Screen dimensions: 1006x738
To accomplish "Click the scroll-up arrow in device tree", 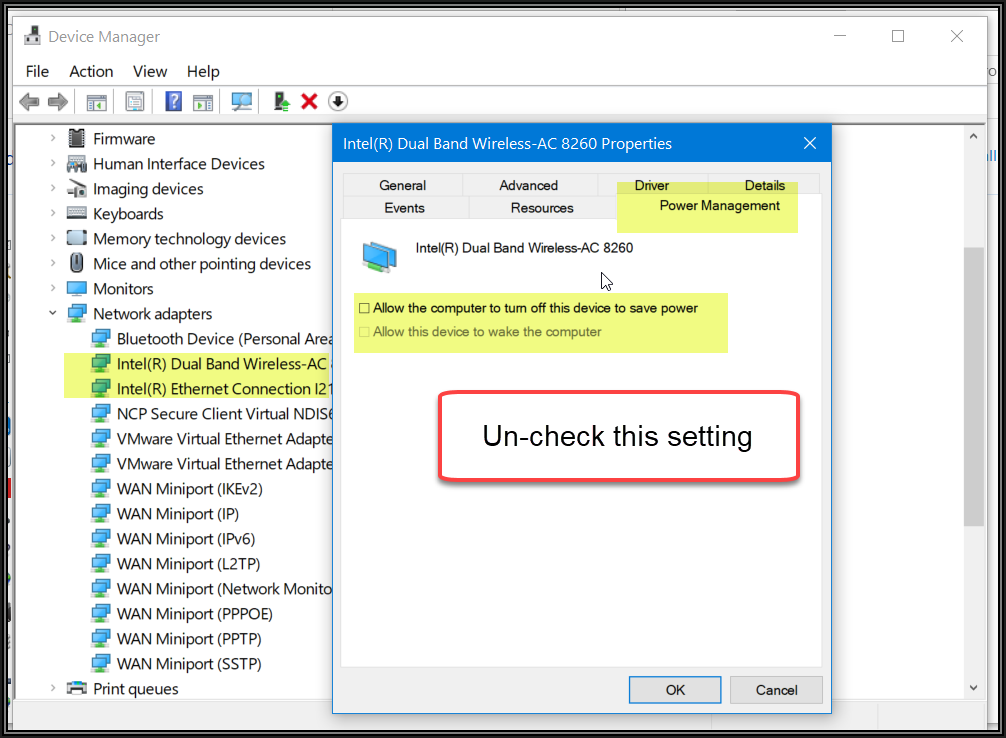I will pyautogui.click(x=973, y=136).
